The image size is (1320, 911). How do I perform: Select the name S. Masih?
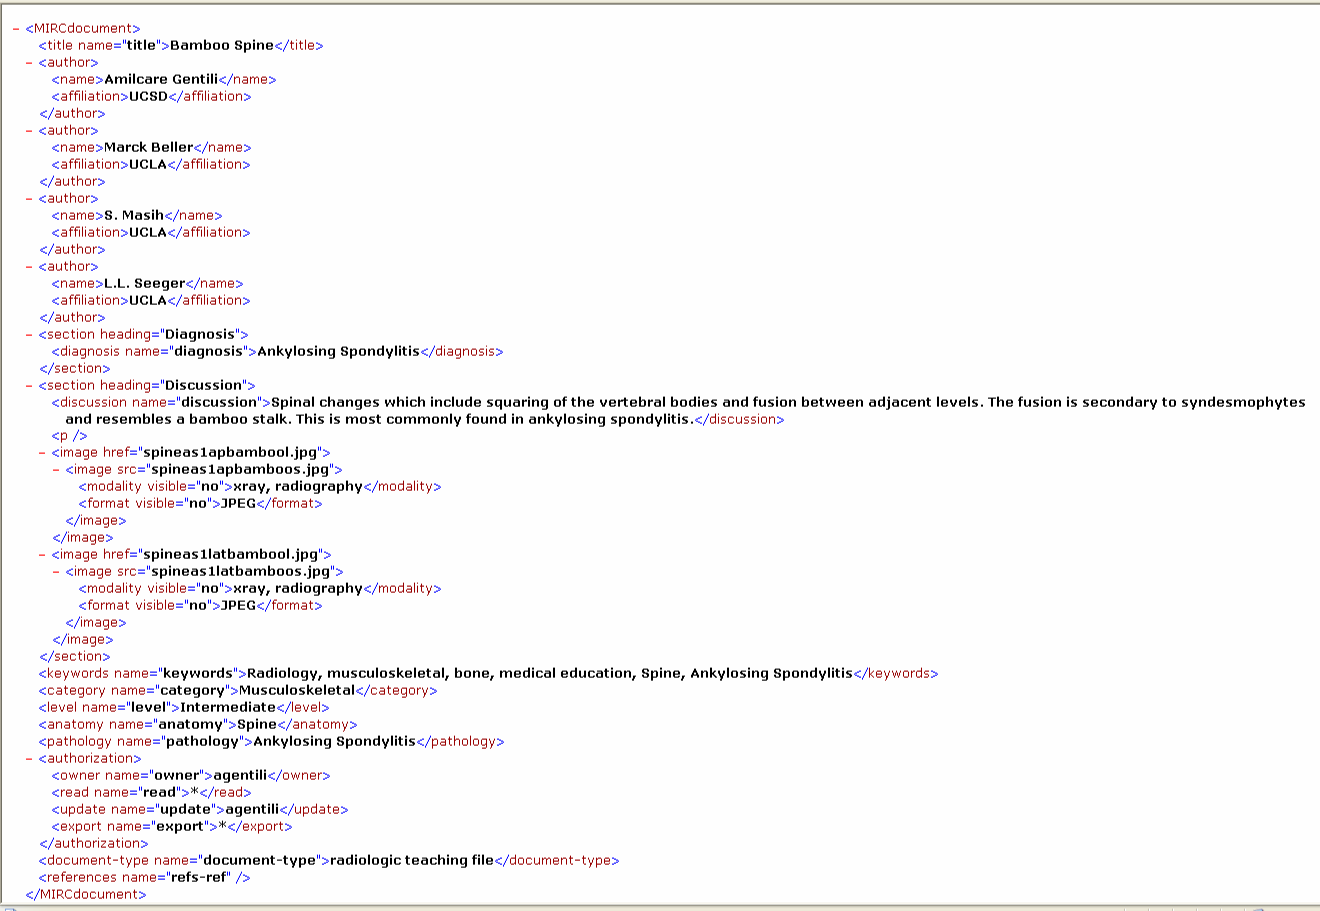click(x=134, y=215)
